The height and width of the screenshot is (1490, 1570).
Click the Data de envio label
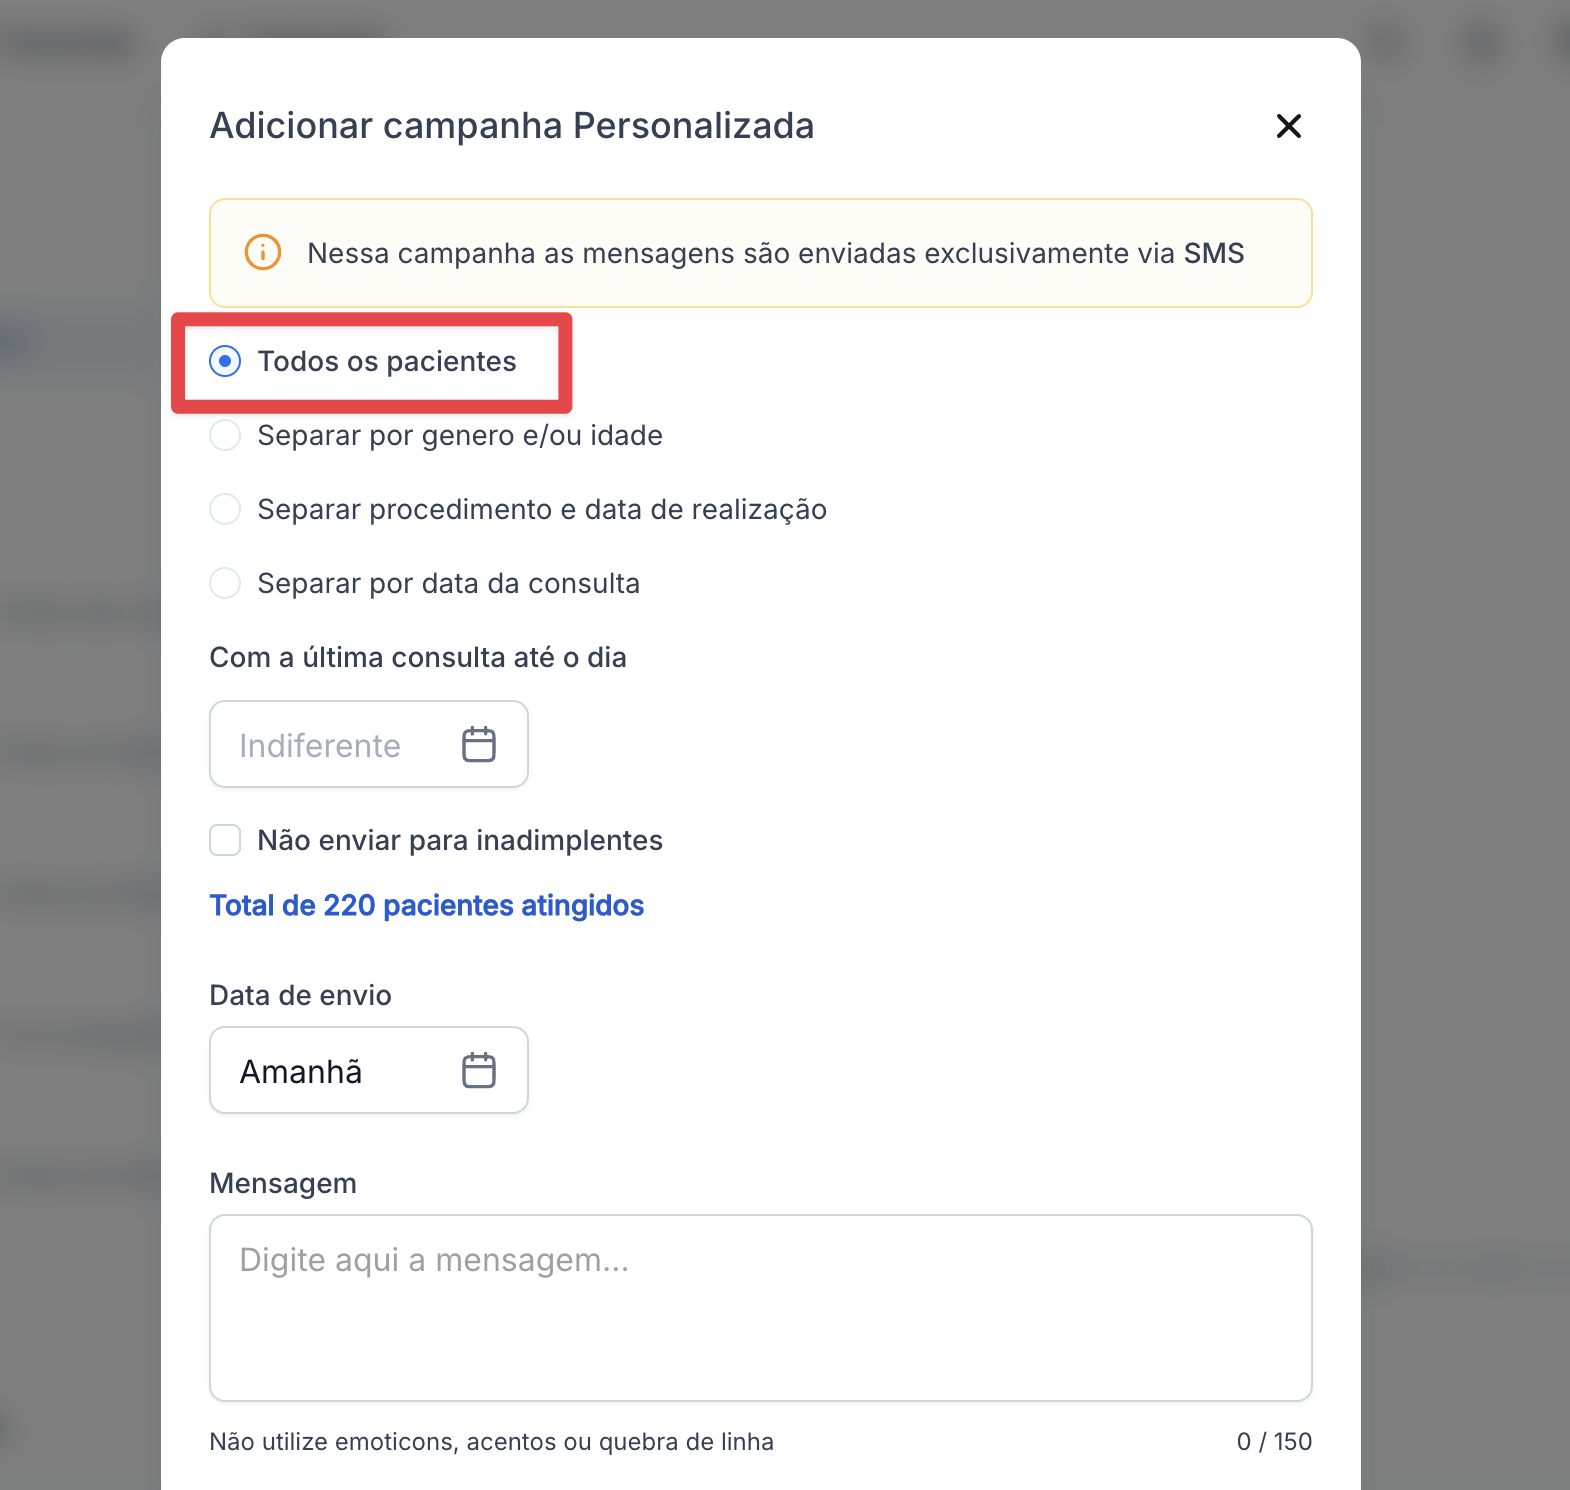300,995
